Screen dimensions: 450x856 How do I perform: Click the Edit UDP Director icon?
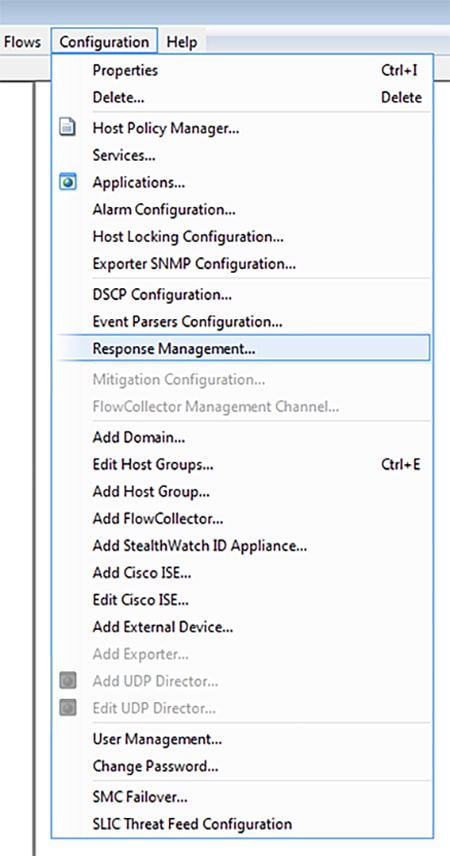tap(68, 708)
